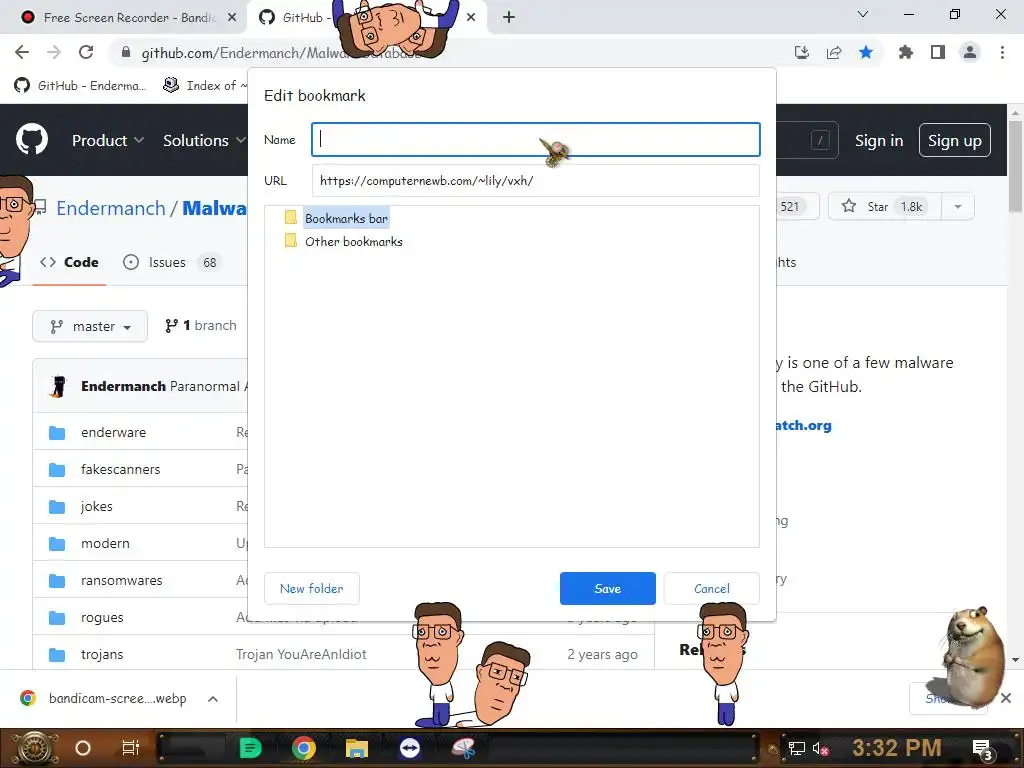
Task: Click the address bar padlock icon
Action: coord(126,52)
